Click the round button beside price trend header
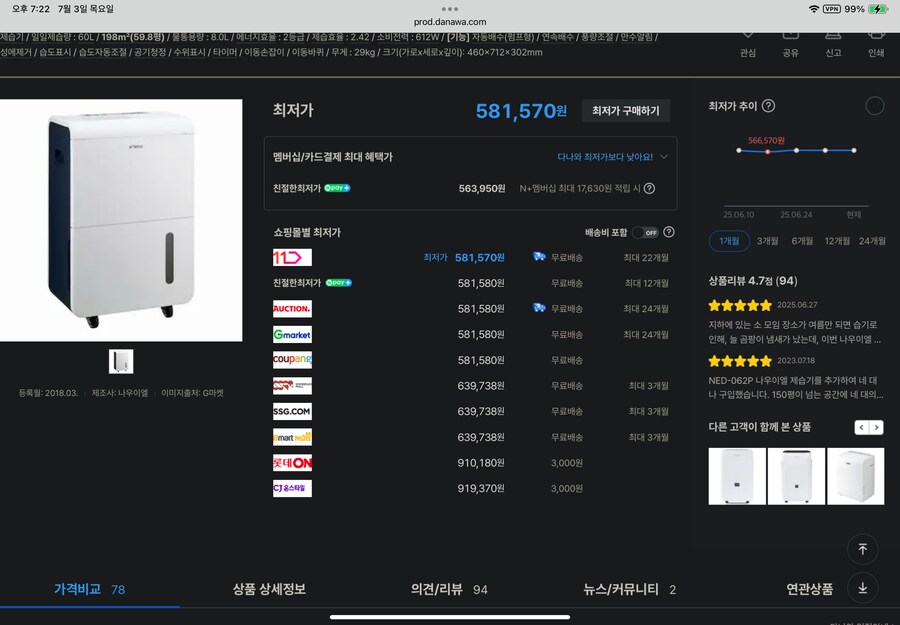 point(874,106)
